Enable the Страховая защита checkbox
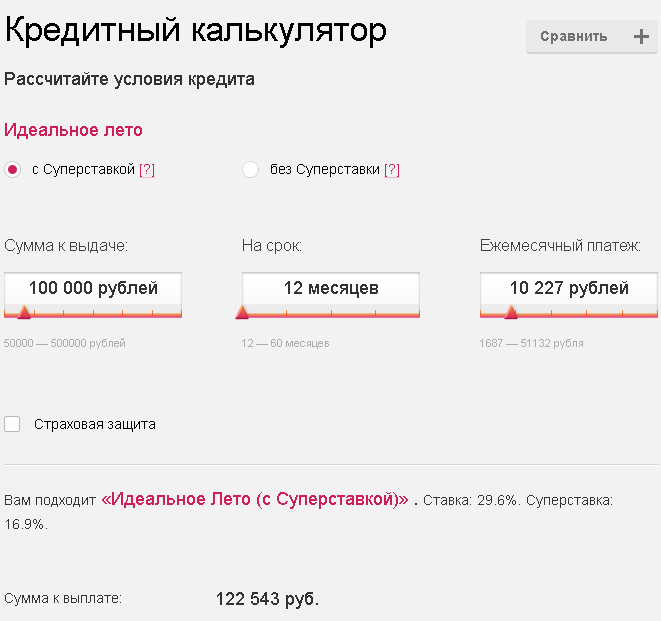This screenshot has height=621, width=661. 13,424
